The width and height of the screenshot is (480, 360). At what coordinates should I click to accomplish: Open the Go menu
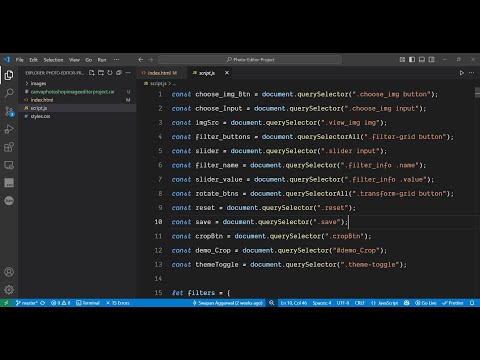(88, 60)
